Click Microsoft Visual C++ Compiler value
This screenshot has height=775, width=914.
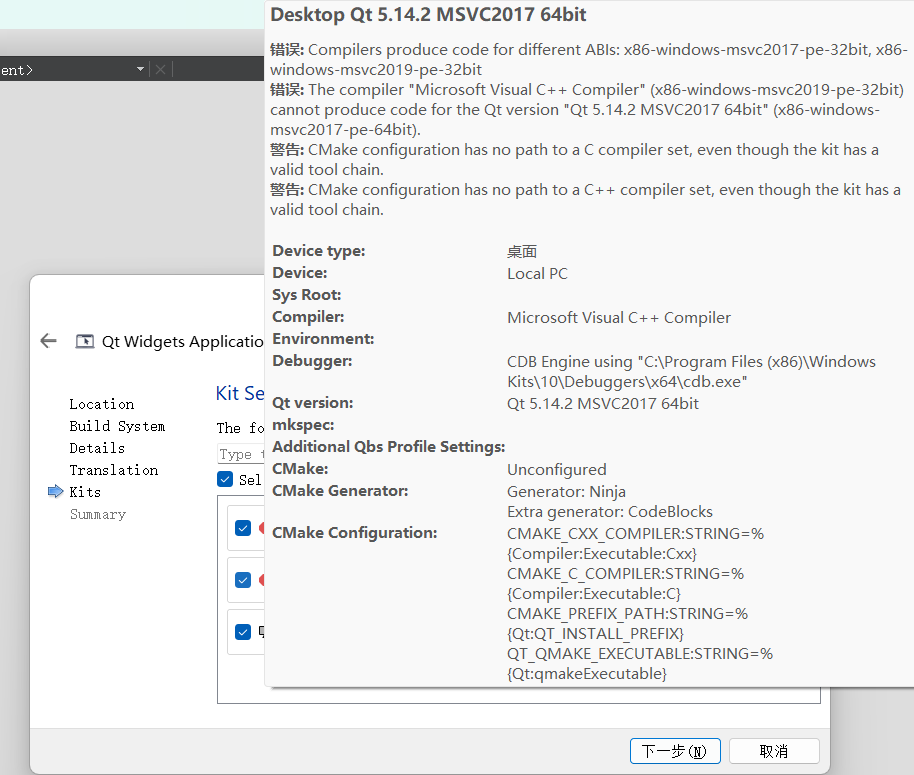tap(618, 318)
